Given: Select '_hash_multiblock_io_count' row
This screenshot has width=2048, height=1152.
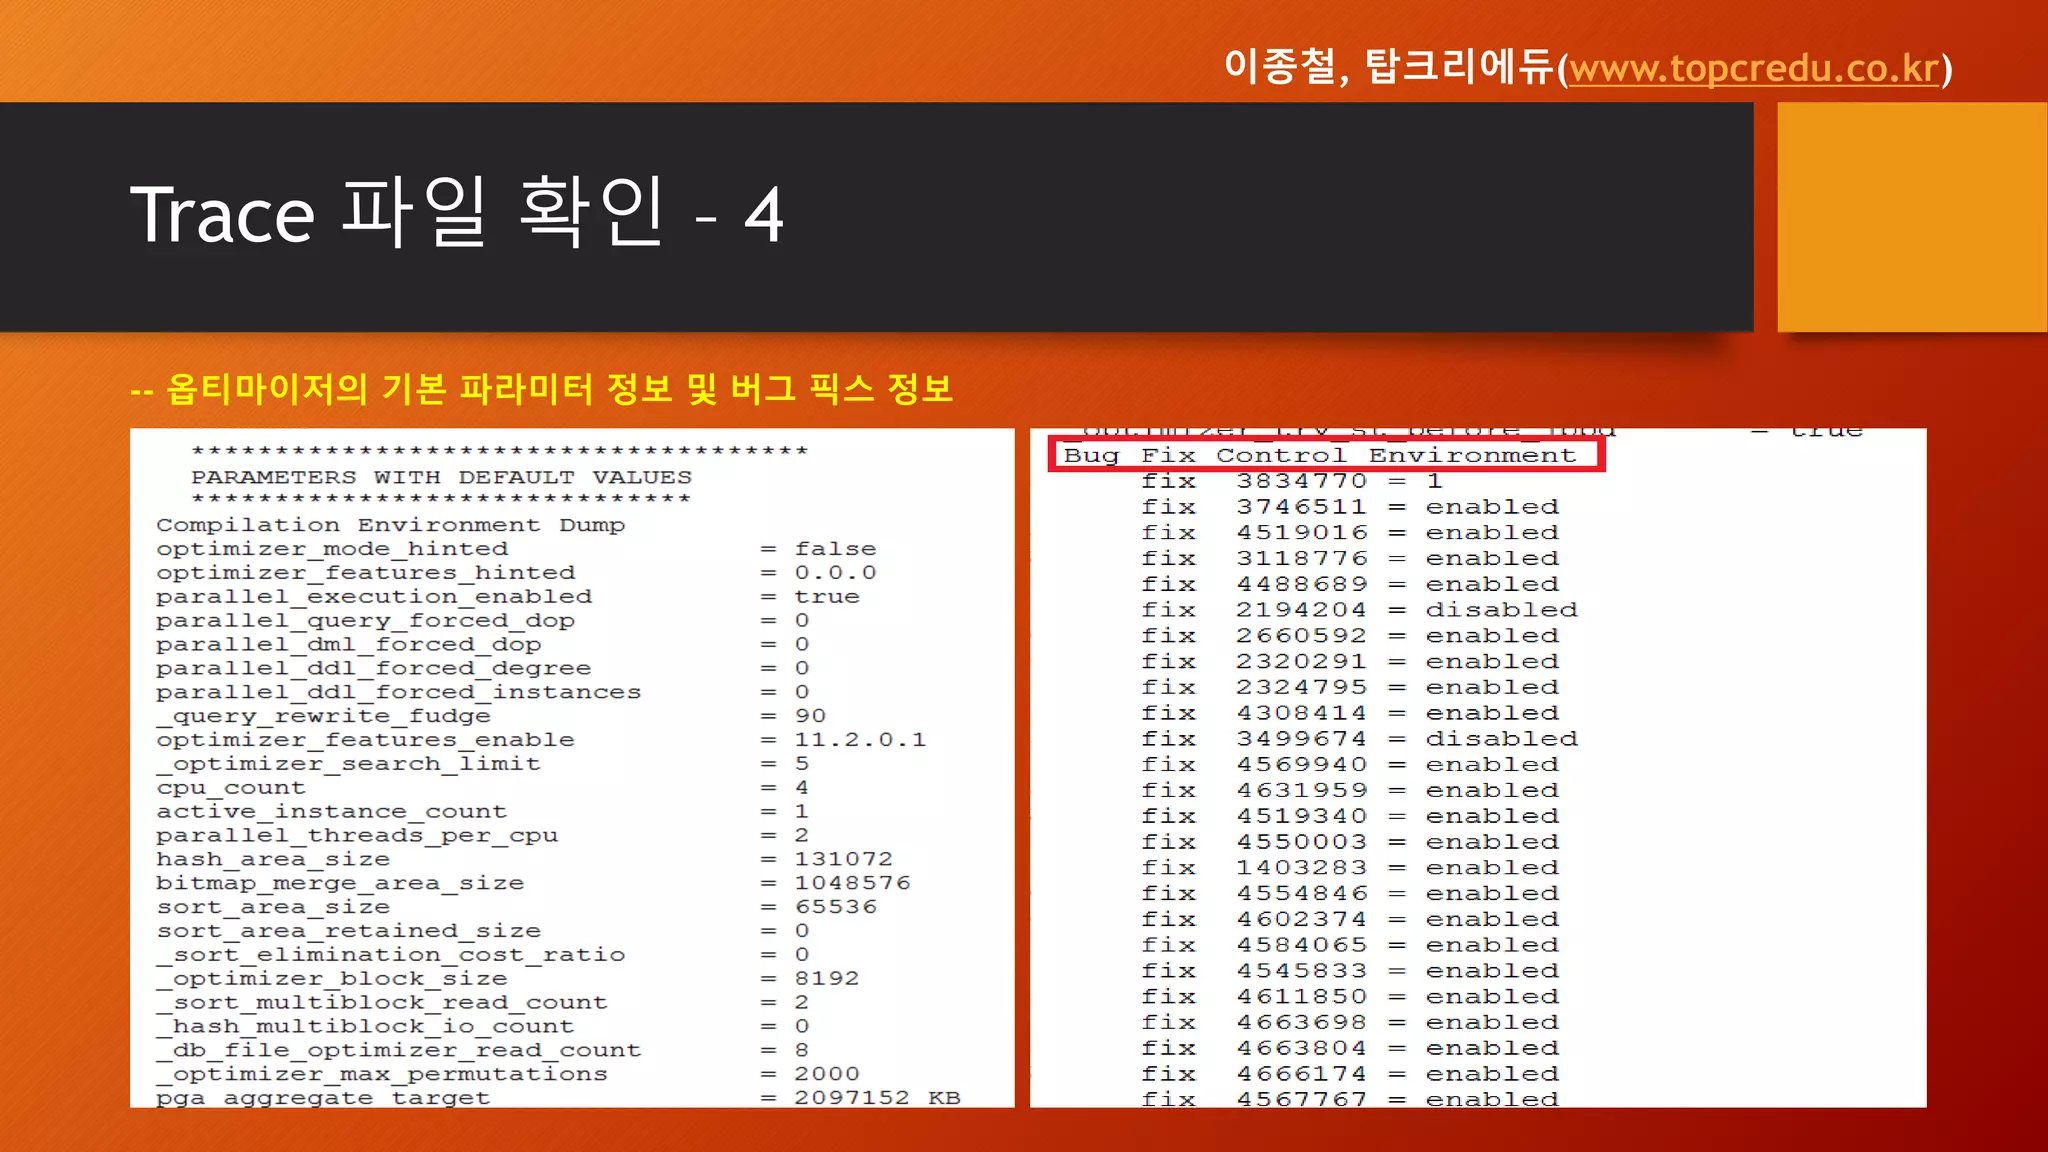Looking at the screenshot, I should pyautogui.click(x=483, y=1027).
